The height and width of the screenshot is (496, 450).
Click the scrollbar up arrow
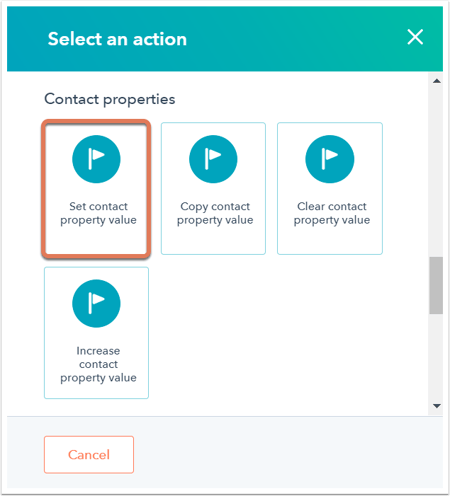click(437, 81)
